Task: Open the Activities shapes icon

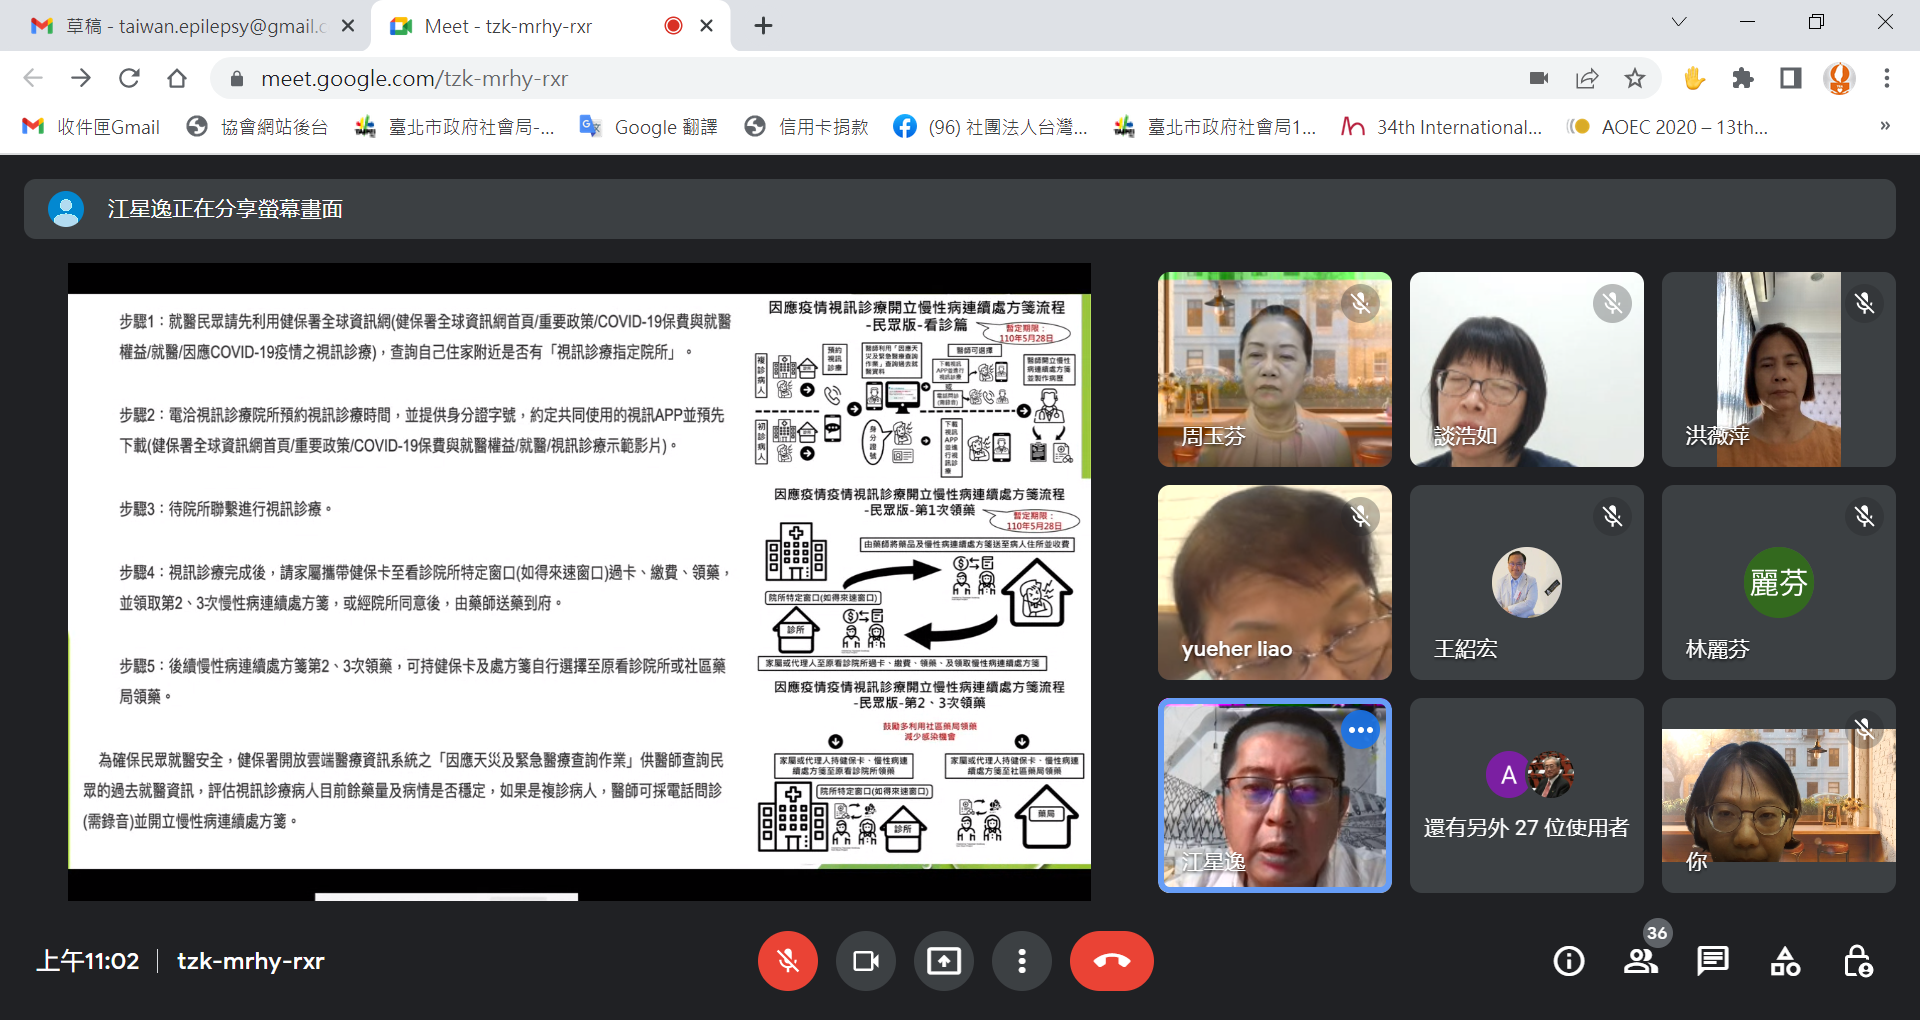Action: pos(1785,961)
